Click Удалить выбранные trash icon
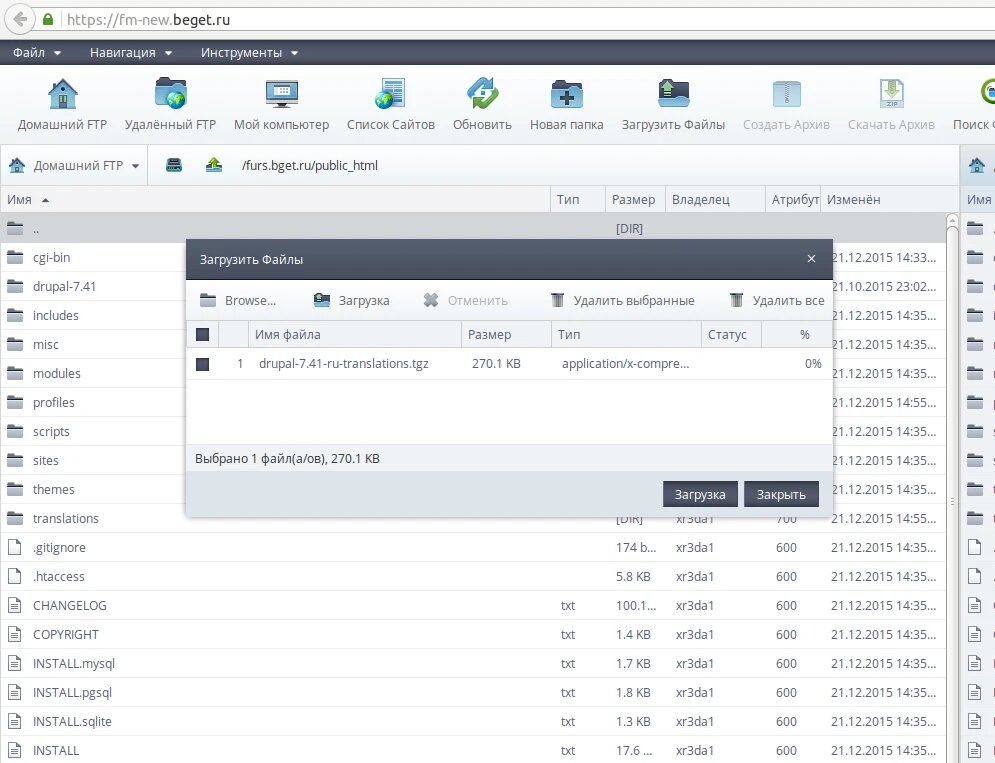The width and height of the screenshot is (995, 763). 557,300
